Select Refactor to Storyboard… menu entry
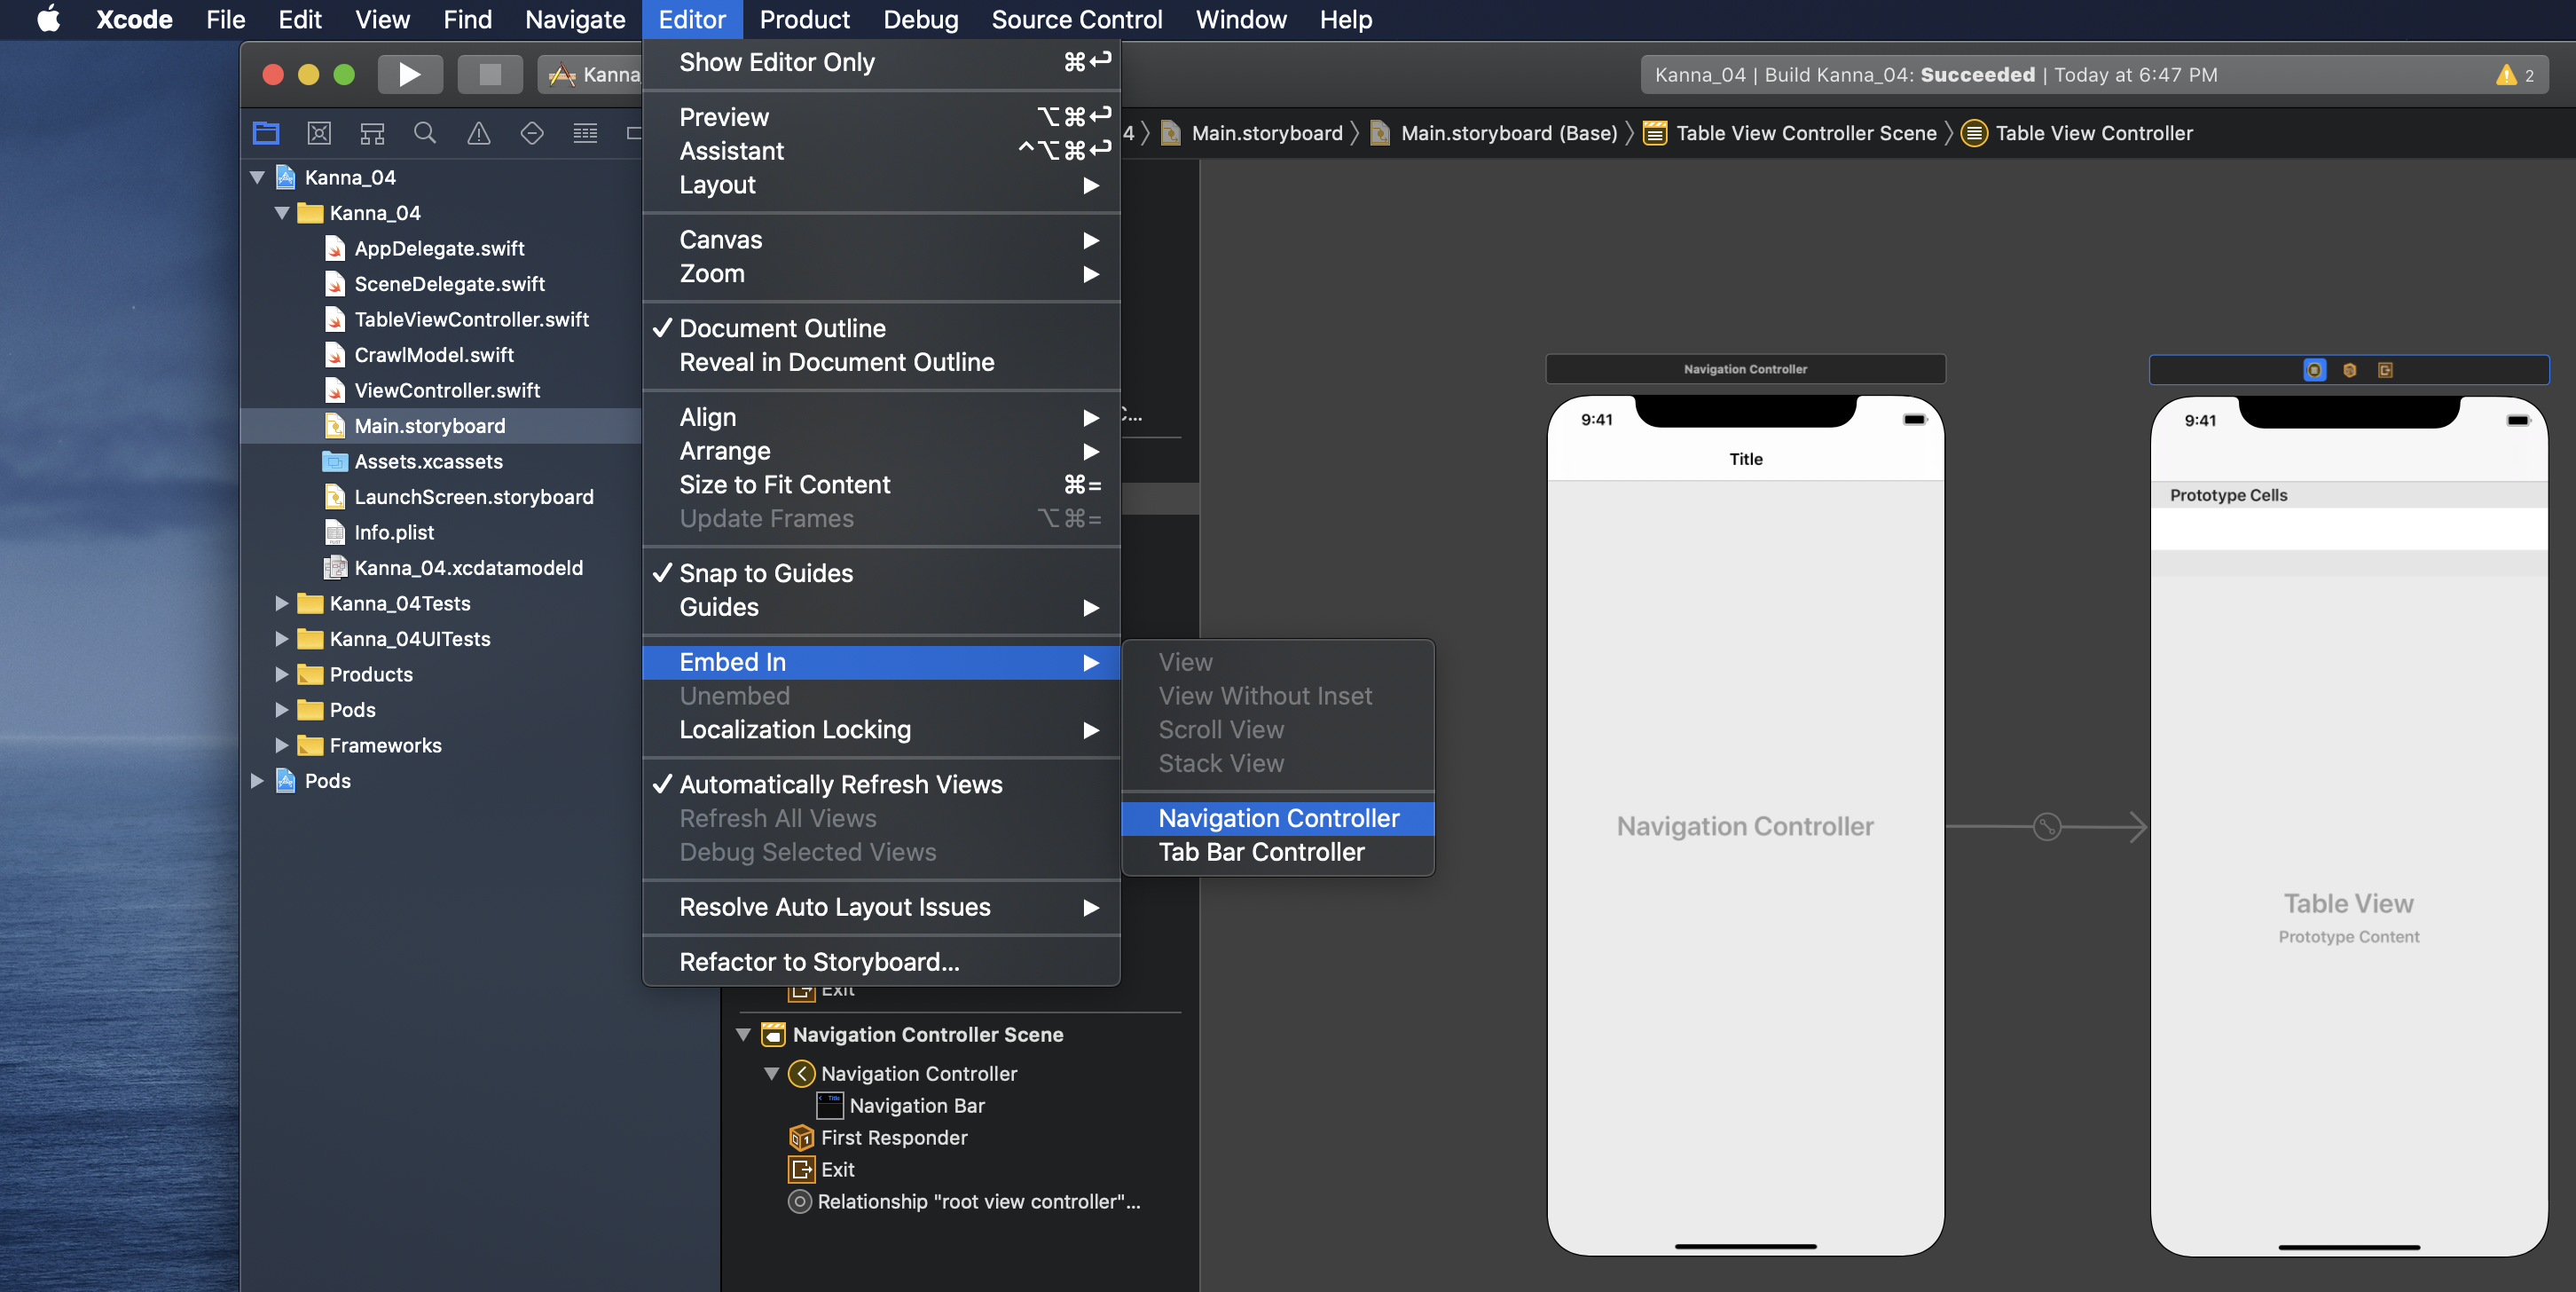The image size is (2576, 1292). pyautogui.click(x=819, y=961)
